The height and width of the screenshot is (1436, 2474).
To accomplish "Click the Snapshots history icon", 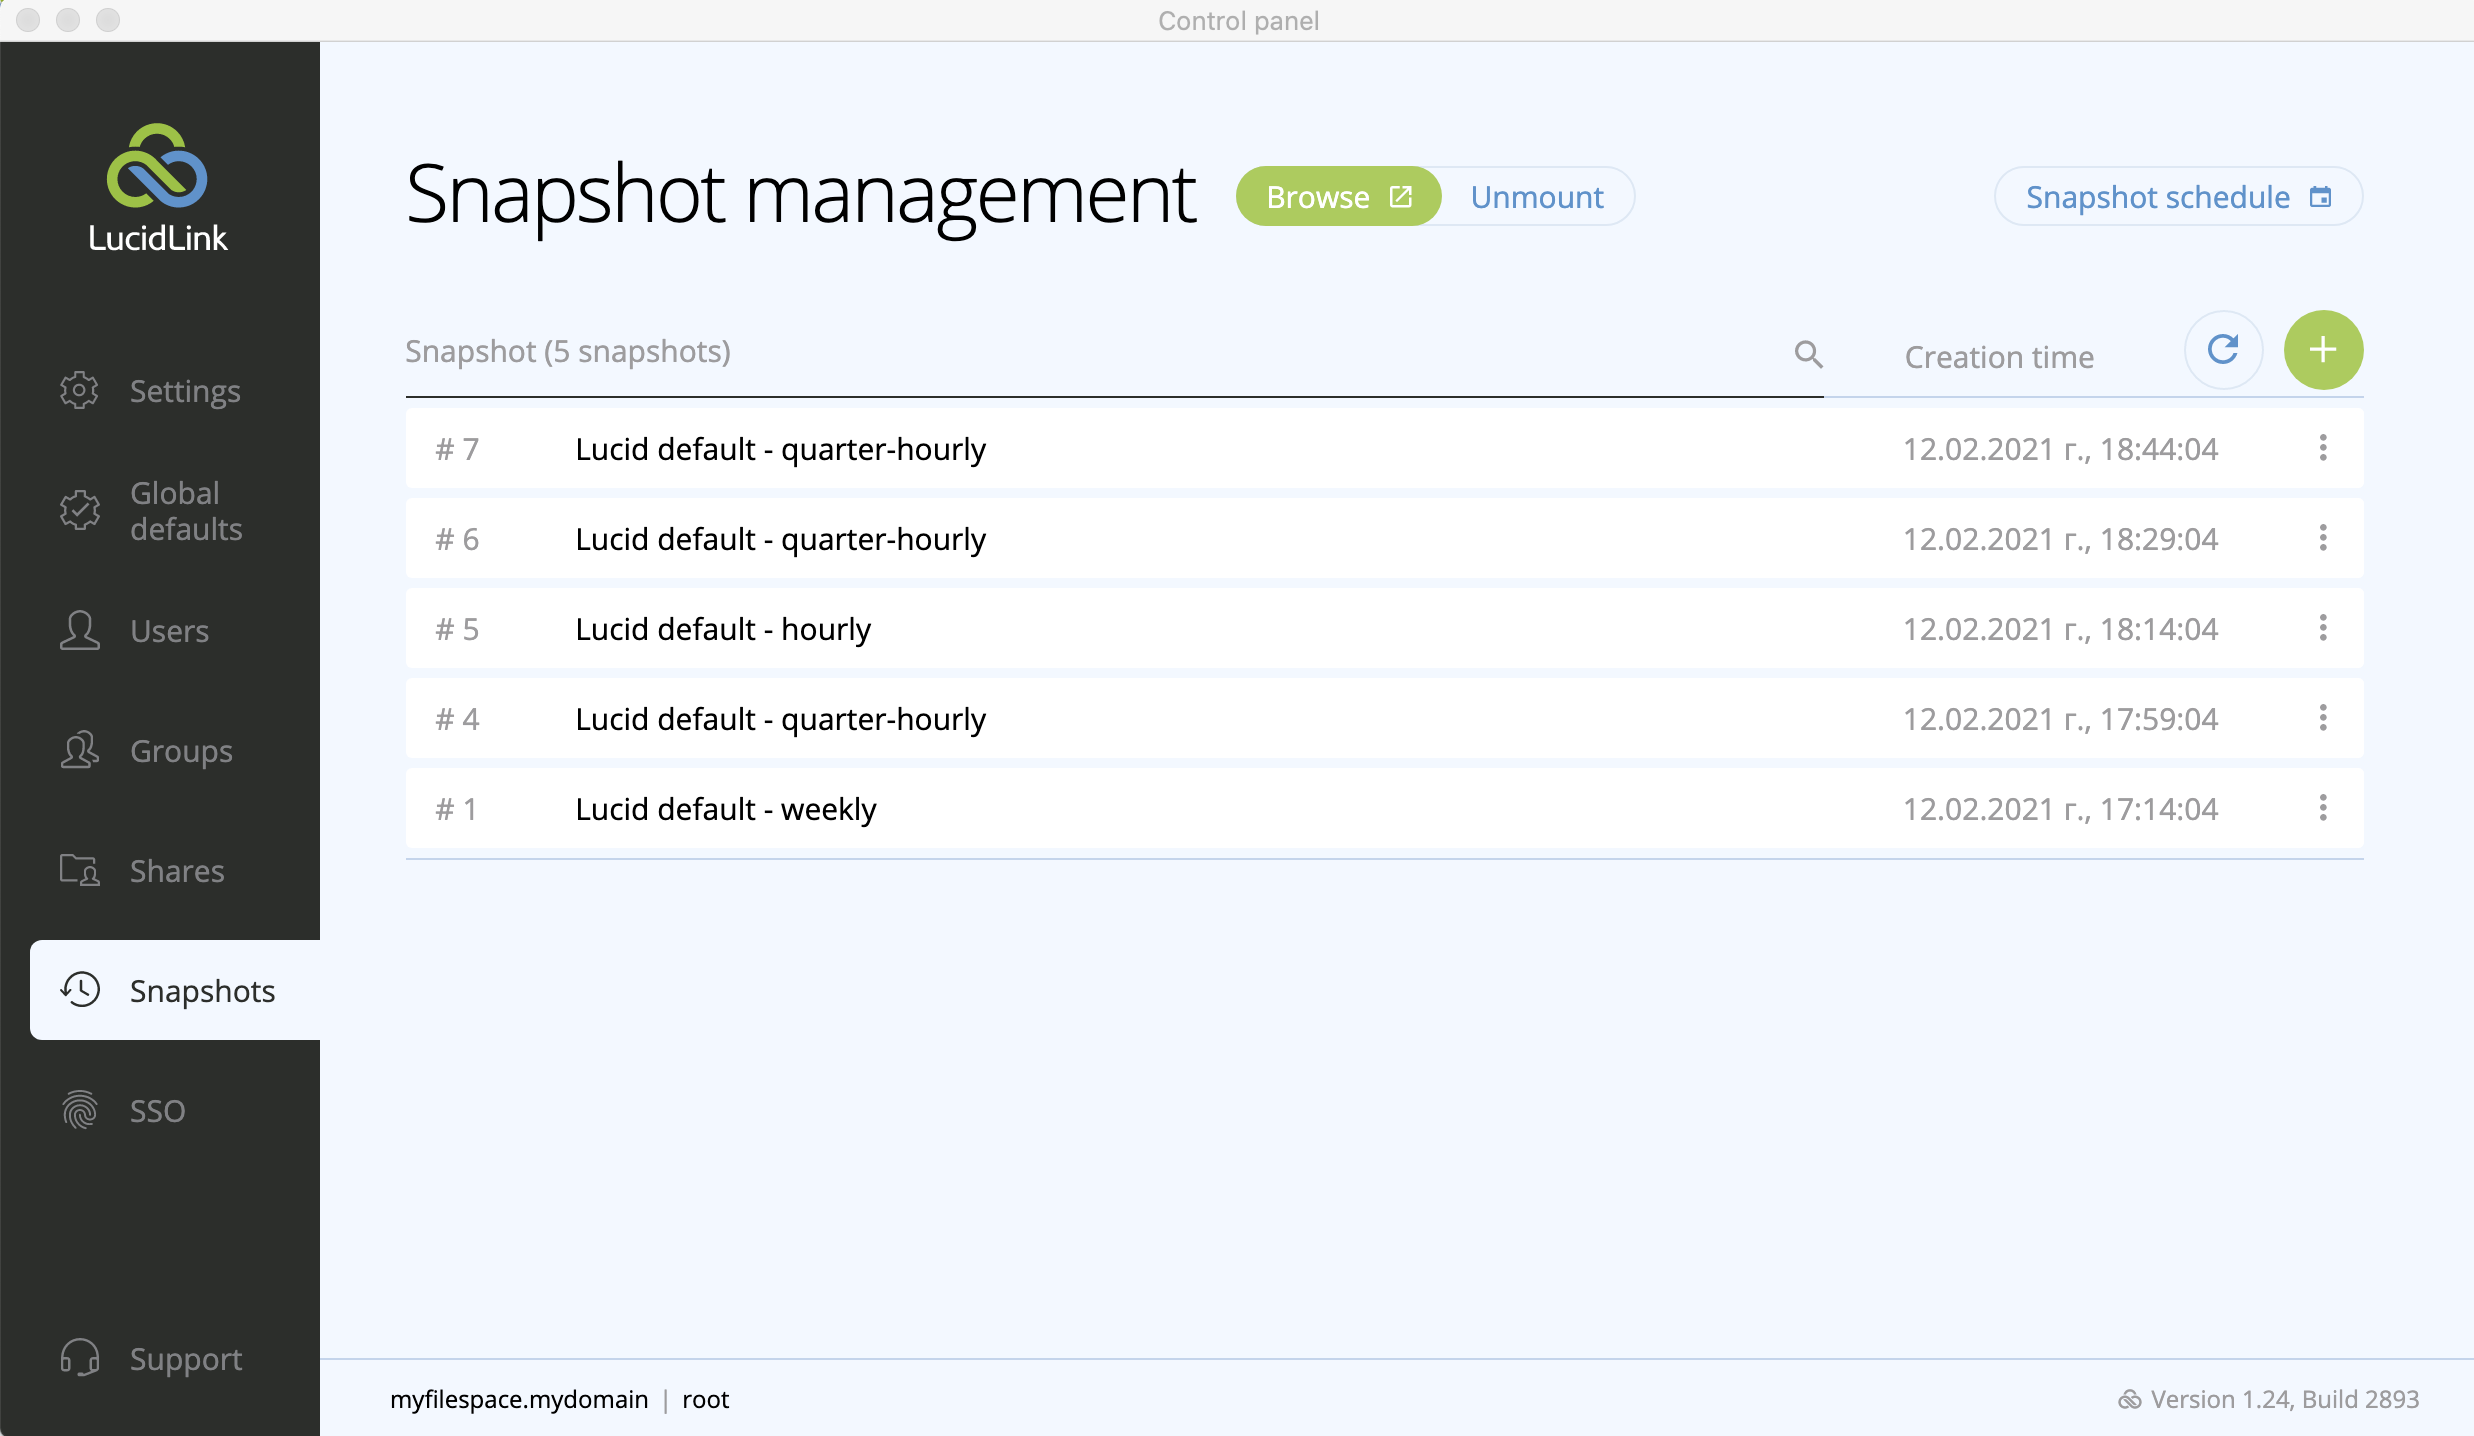I will [80, 990].
